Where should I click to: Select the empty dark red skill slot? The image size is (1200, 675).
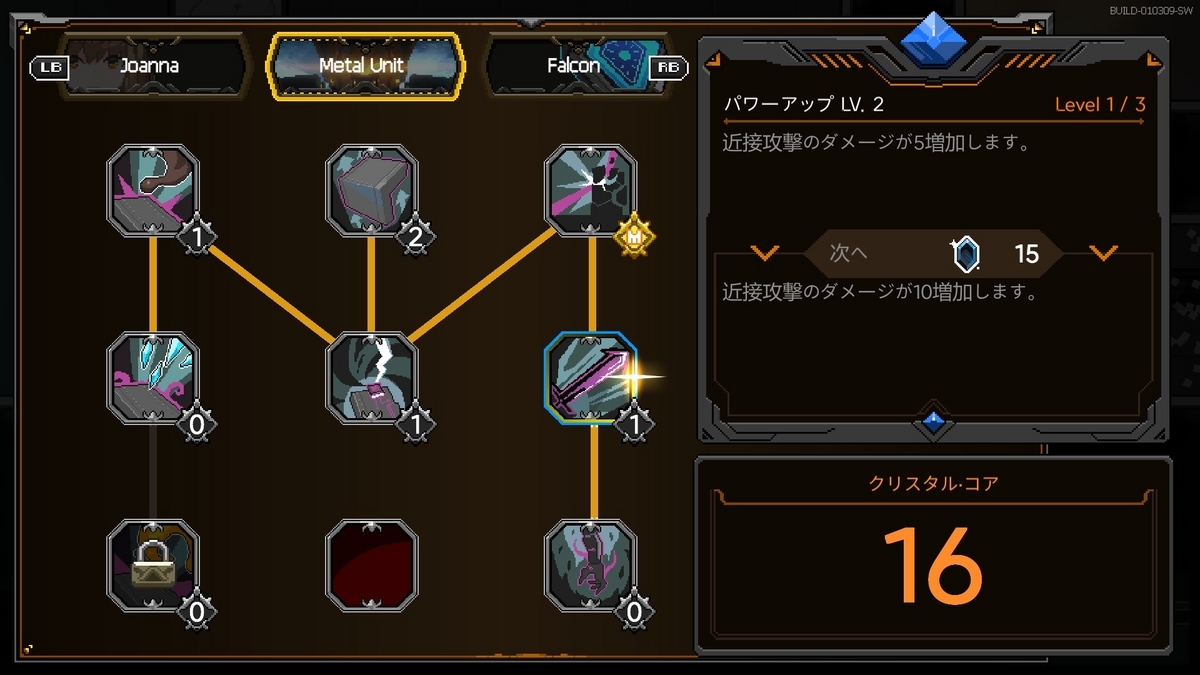371,565
